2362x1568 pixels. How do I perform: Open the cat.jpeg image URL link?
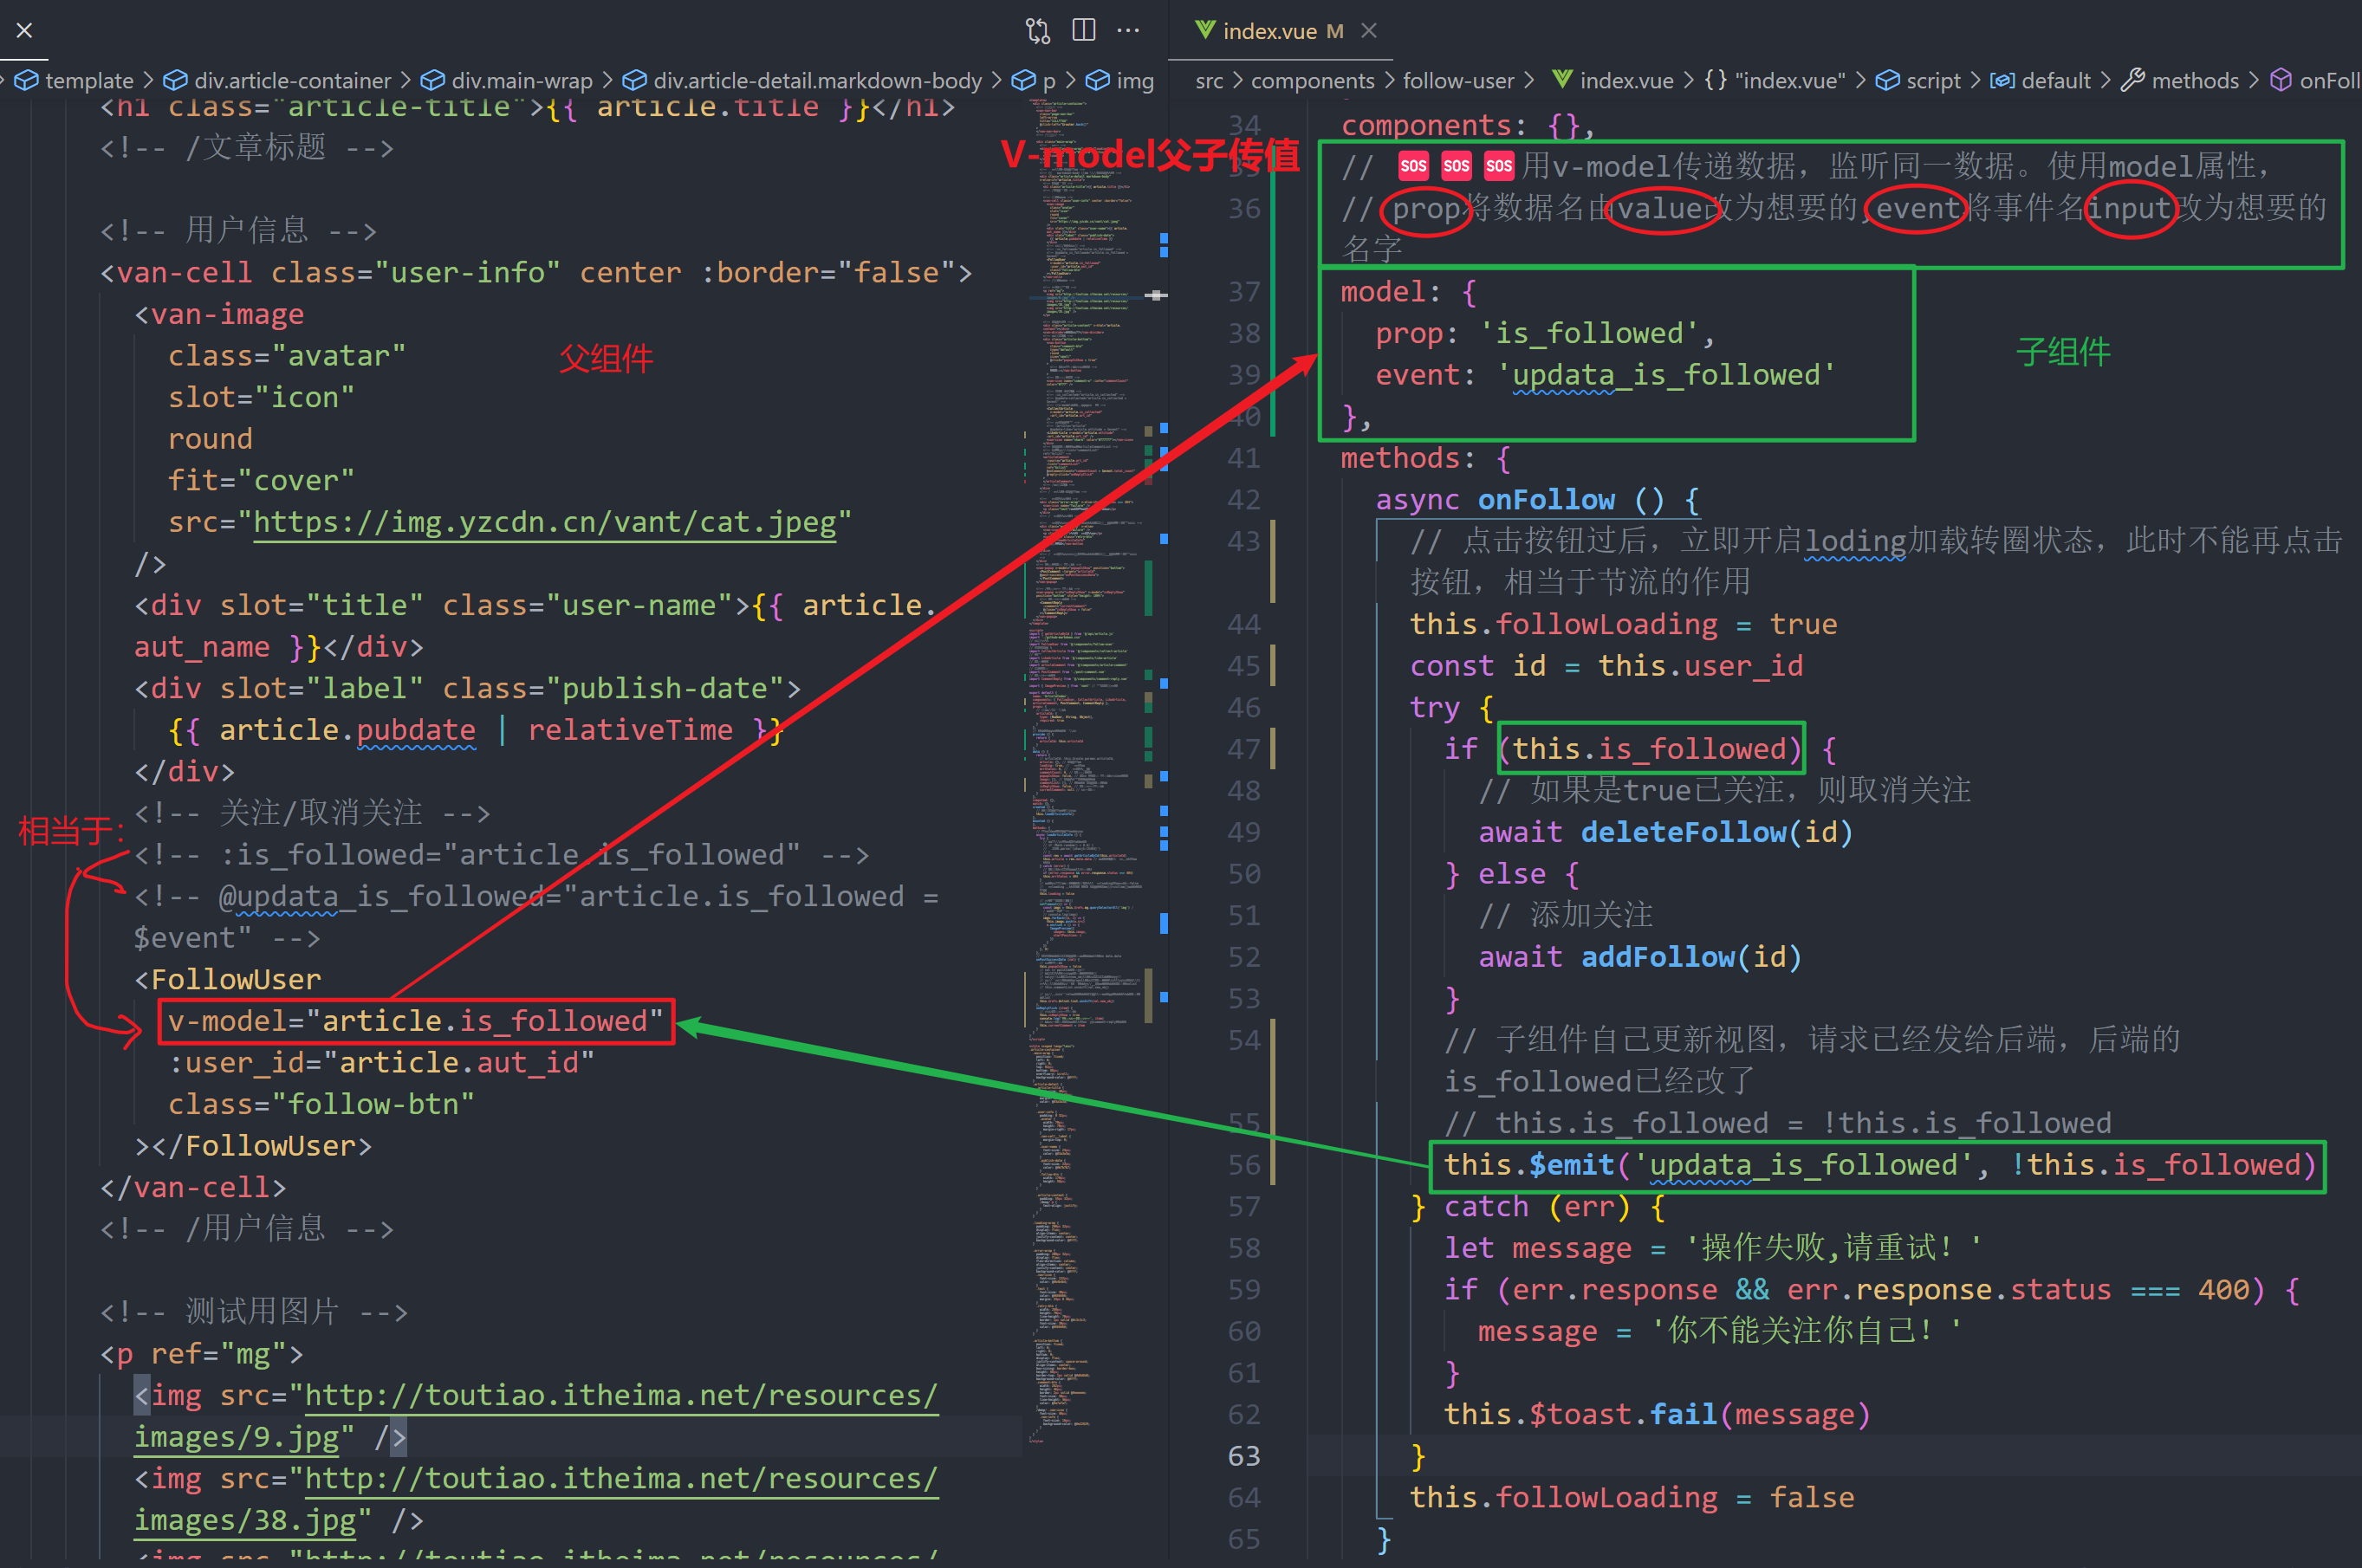coord(544,522)
